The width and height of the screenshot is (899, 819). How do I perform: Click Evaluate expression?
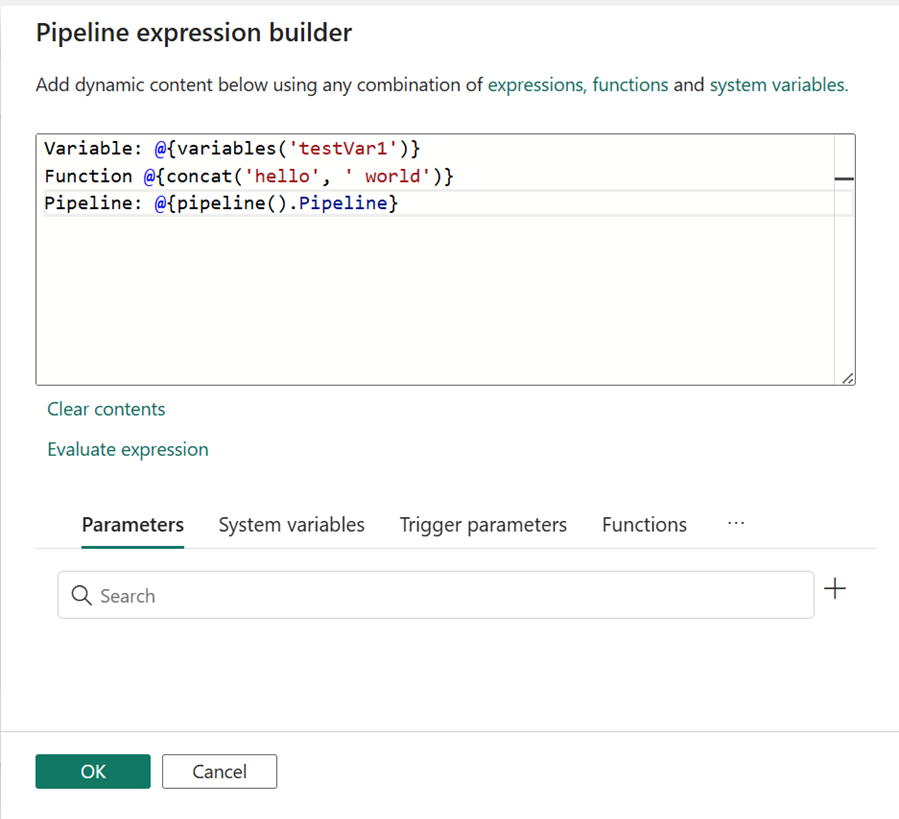127,449
